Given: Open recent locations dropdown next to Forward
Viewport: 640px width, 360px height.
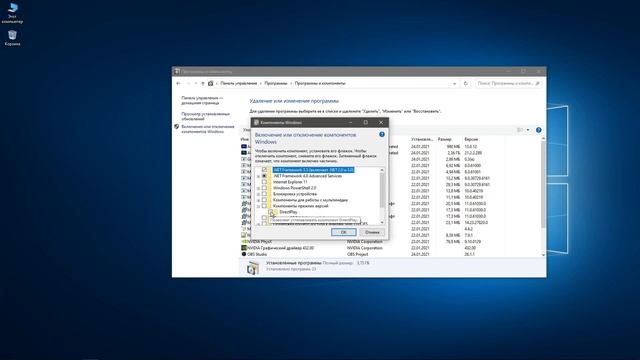Looking at the screenshot, I should [196, 83].
